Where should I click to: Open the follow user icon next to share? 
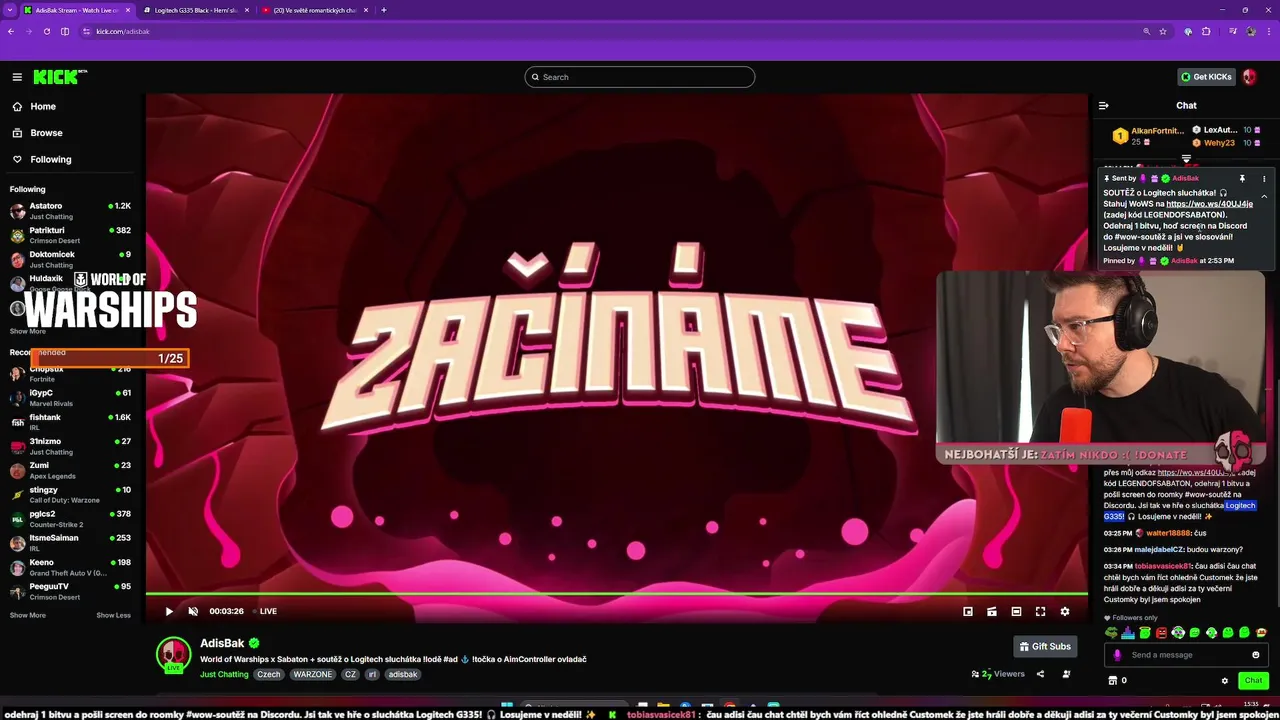coord(1066,674)
